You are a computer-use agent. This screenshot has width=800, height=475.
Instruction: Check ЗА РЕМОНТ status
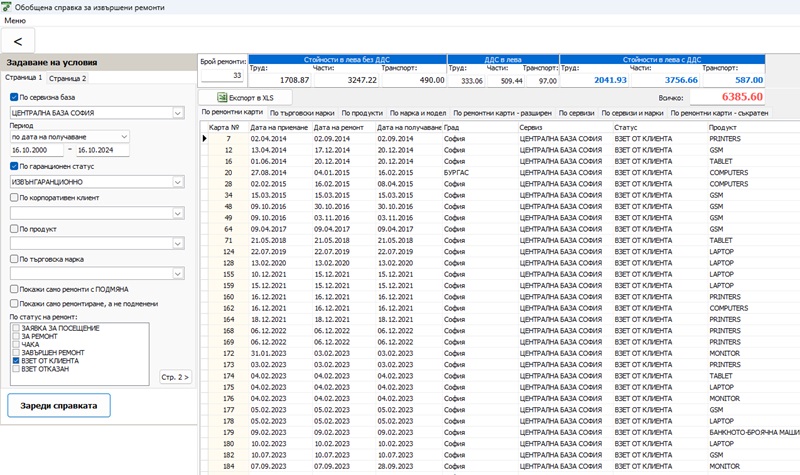pyautogui.click(x=16, y=336)
